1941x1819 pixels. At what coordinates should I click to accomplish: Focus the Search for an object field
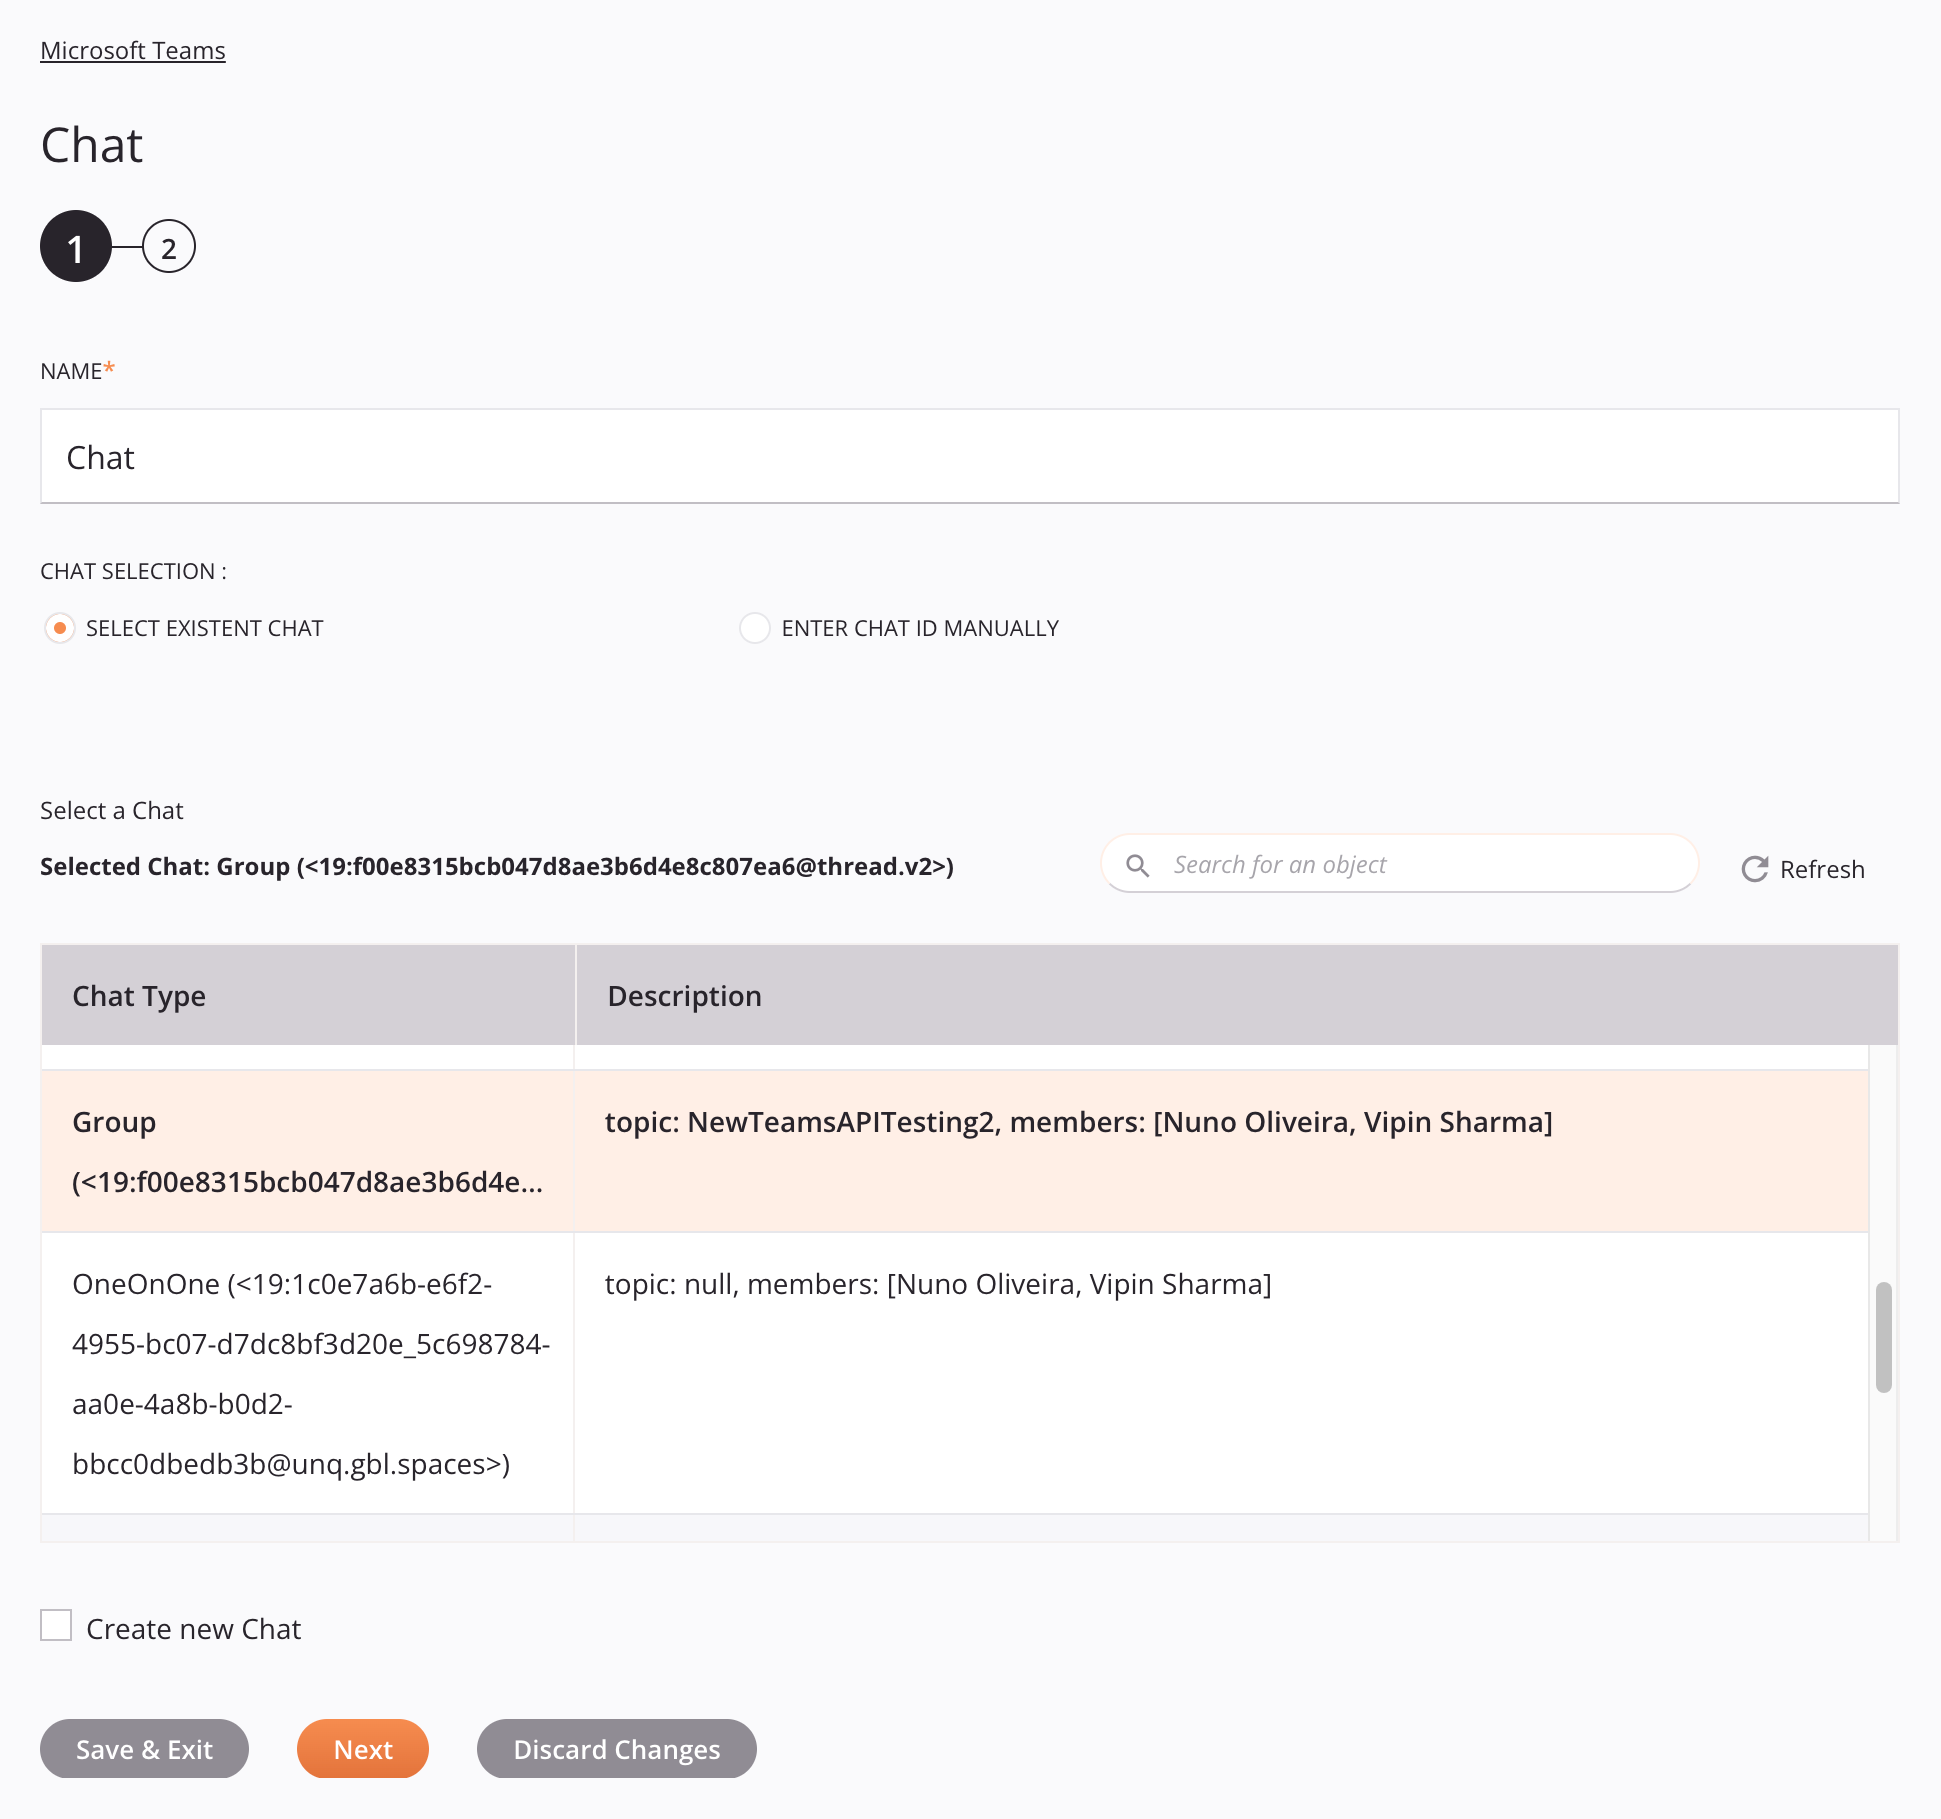tap(1399, 864)
